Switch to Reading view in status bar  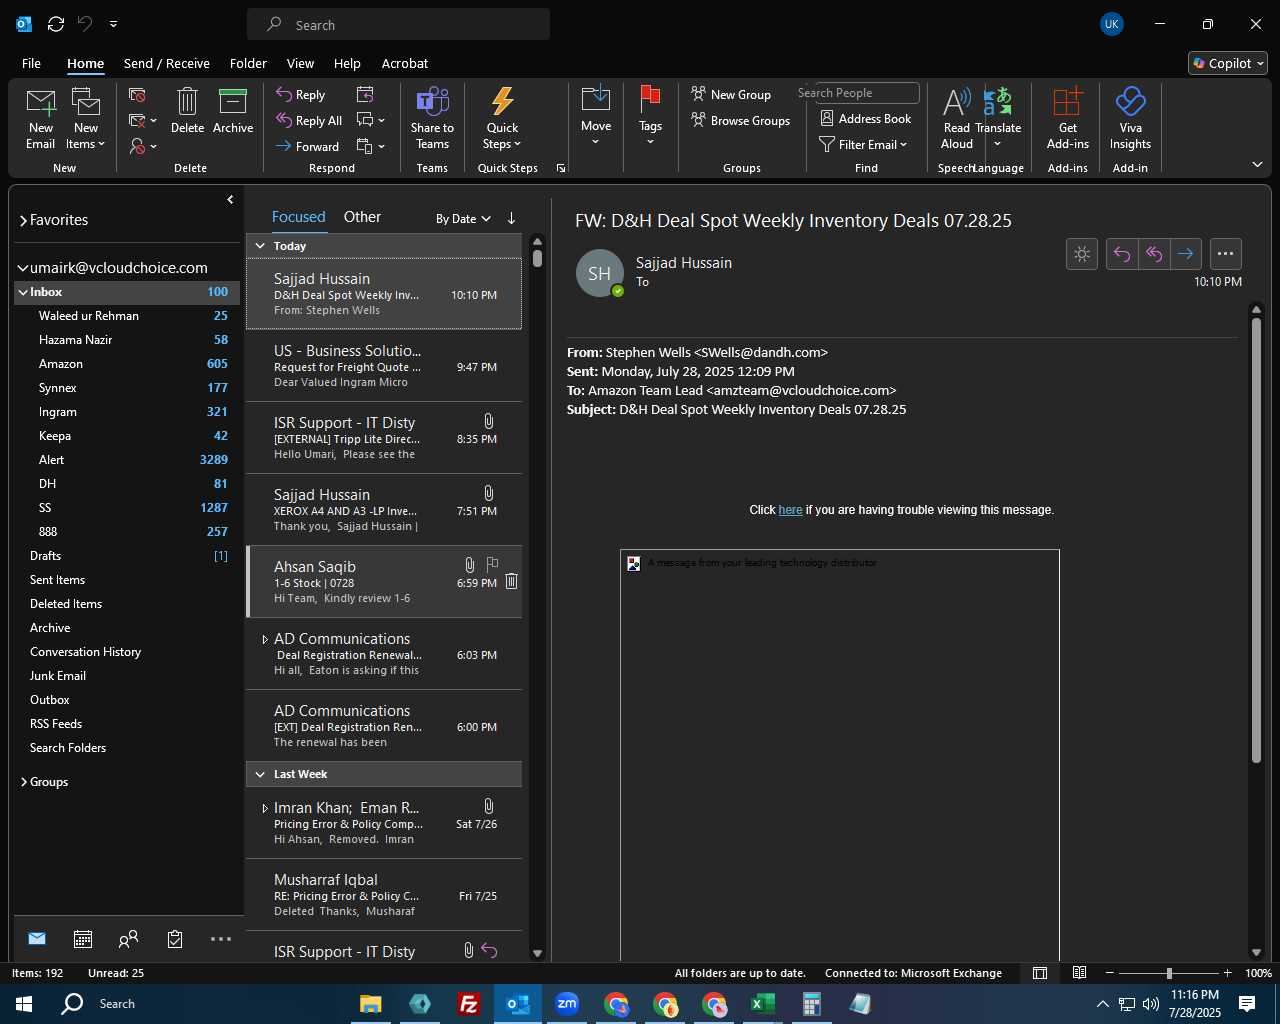[x=1080, y=973]
